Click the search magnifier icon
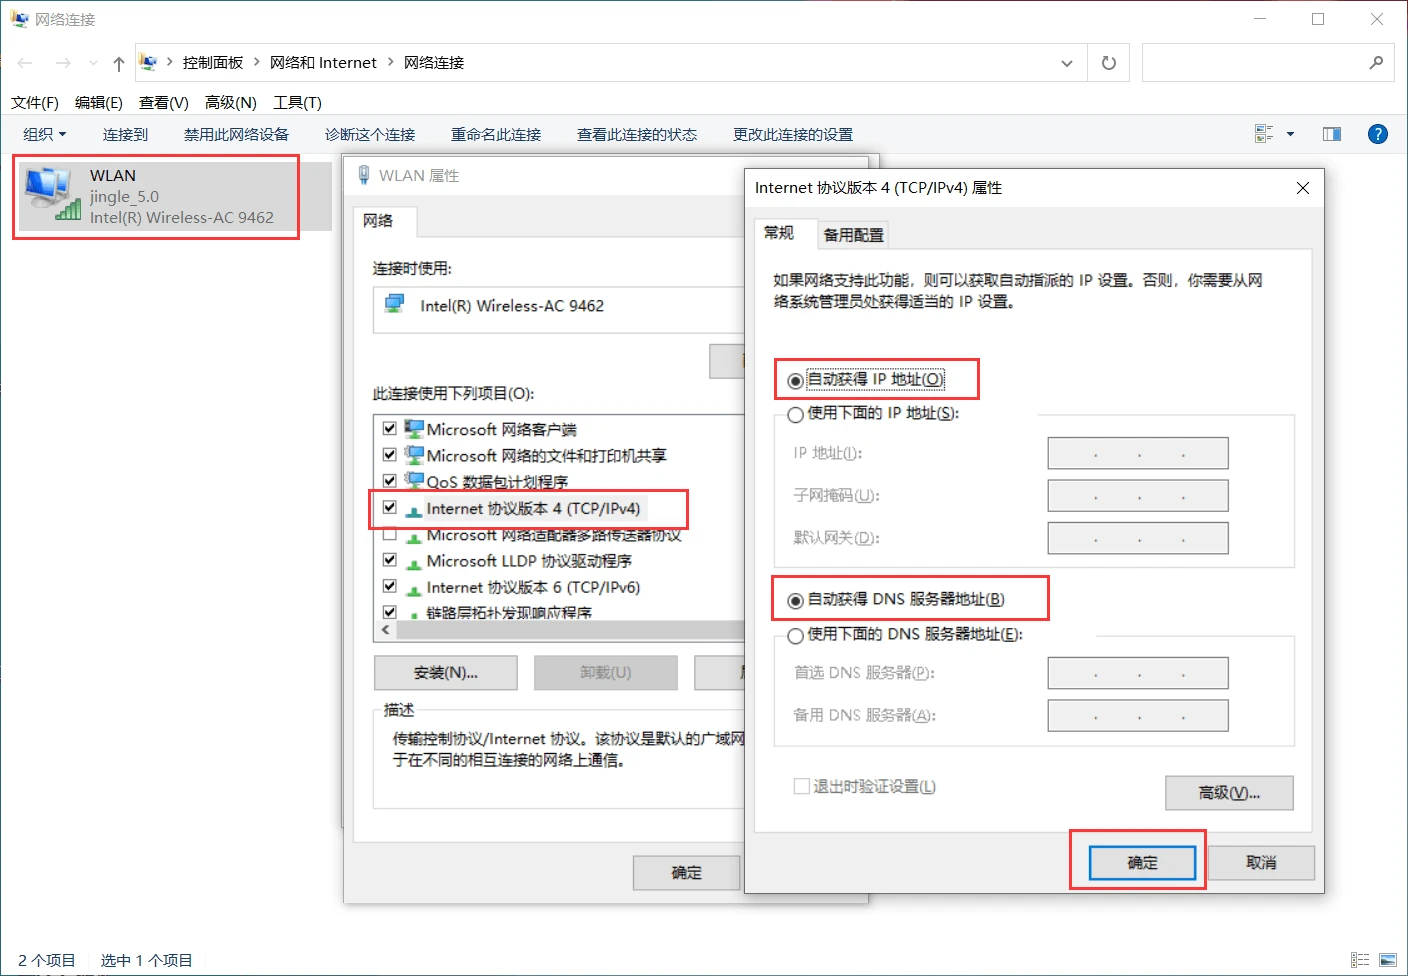This screenshot has height=976, width=1408. click(x=1376, y=62)
